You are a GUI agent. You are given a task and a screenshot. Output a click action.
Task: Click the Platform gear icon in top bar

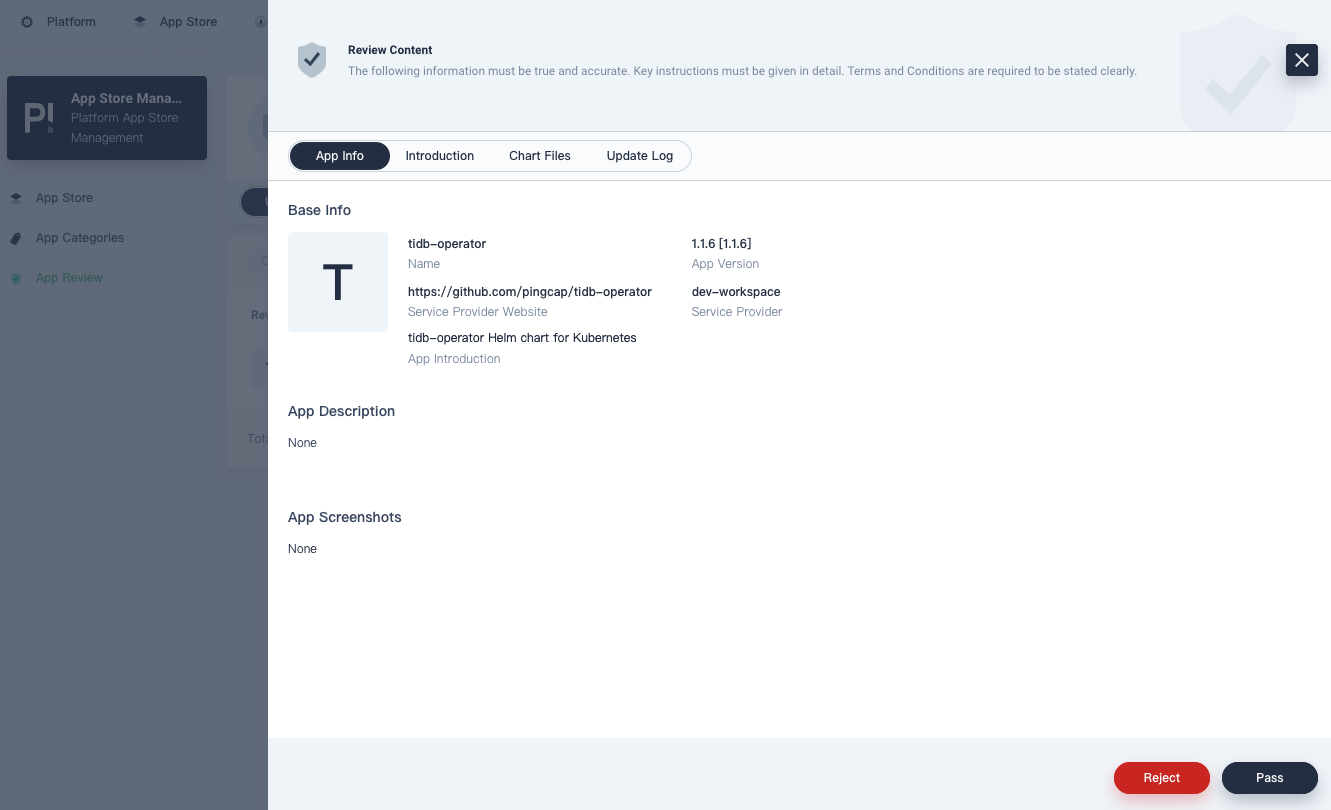point(27,22)
